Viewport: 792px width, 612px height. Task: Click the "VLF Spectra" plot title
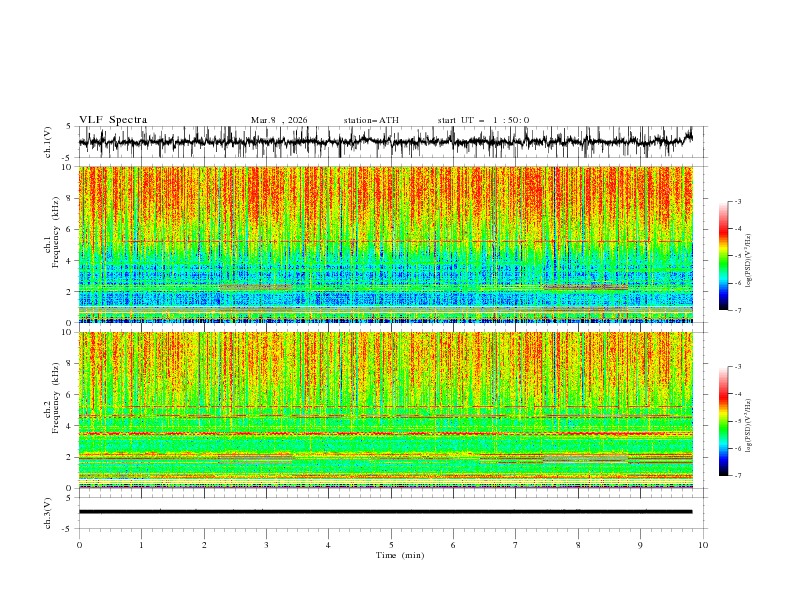click(x=113, y=120)
